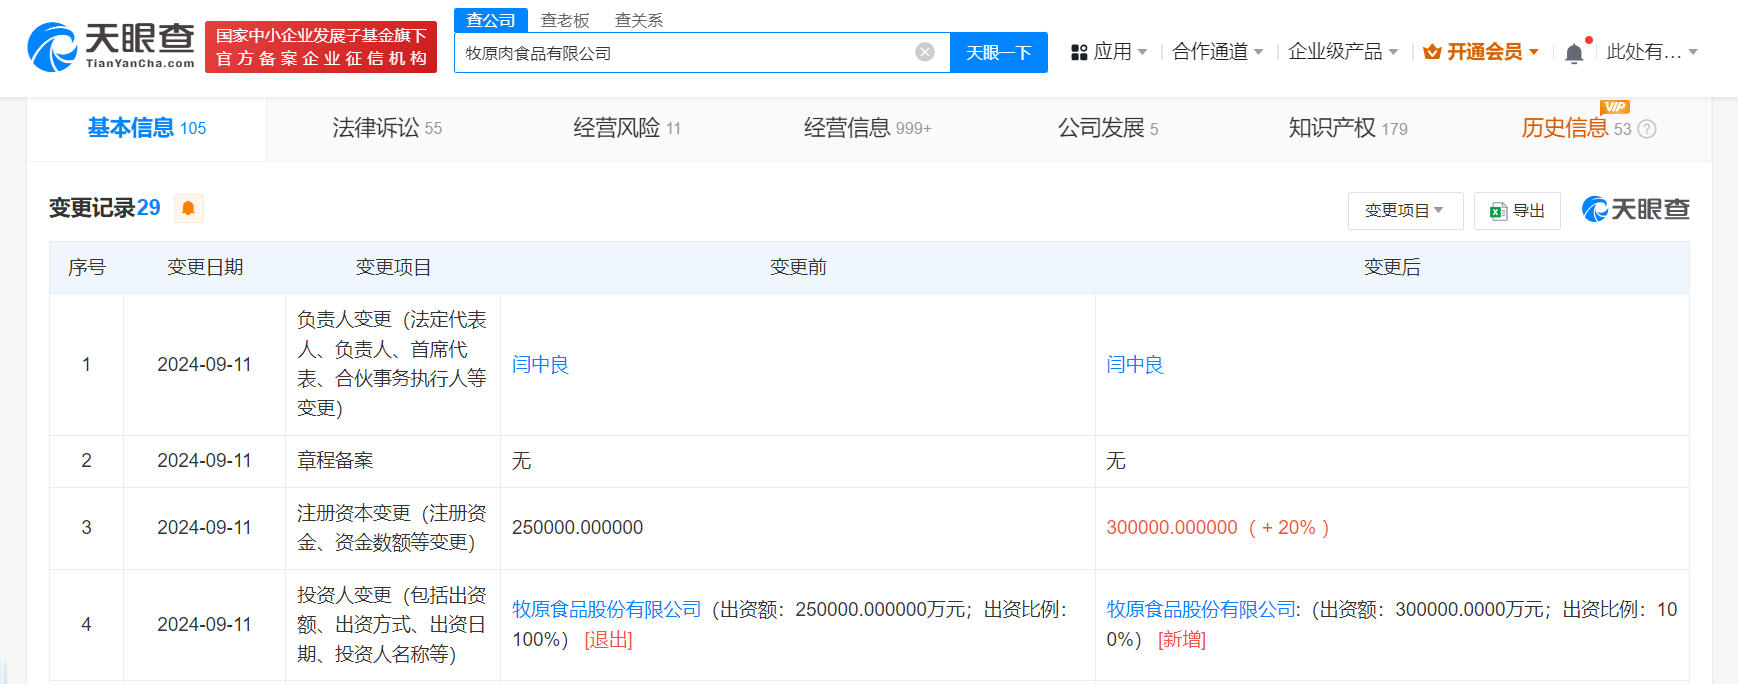Open the 法律诉讼 tab
1738x684 pixels.
click(x=387, y=128)
